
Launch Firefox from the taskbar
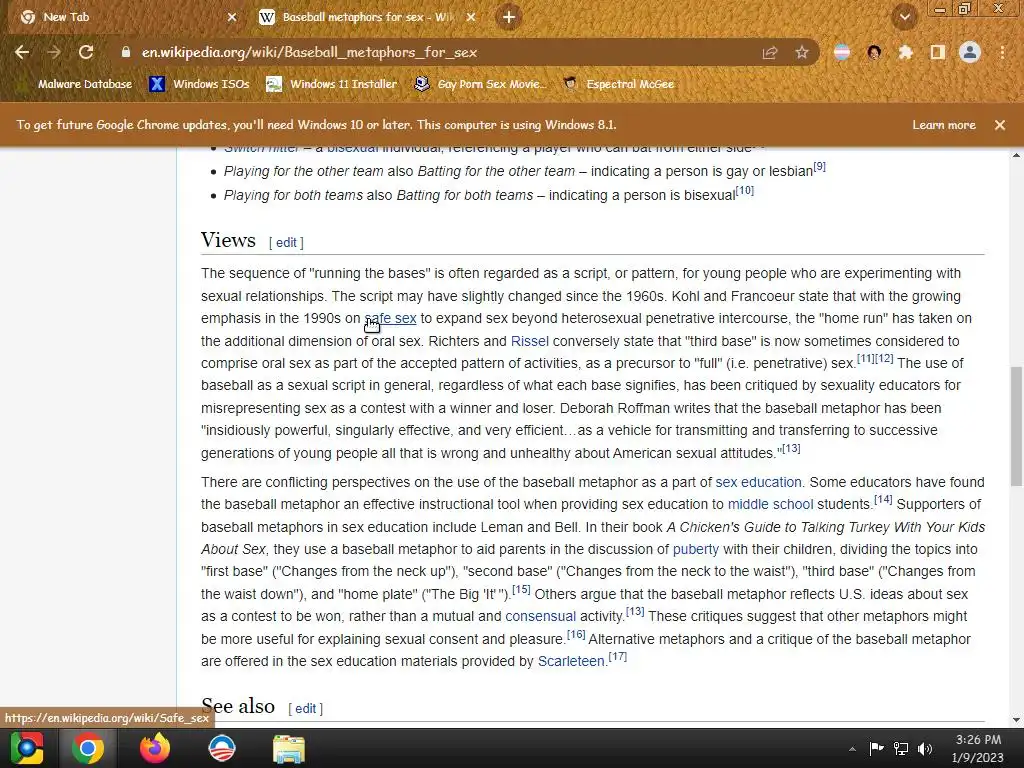tap(155, 748)
